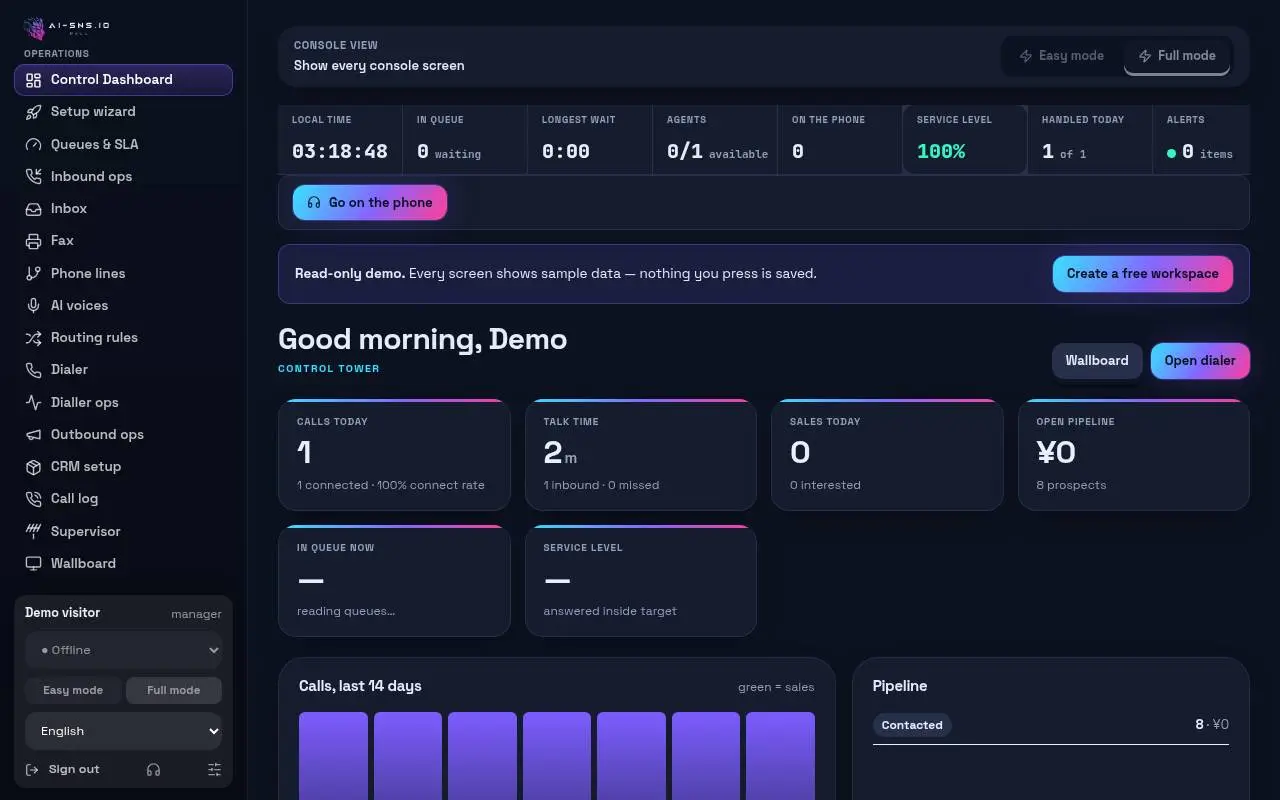Click Create a free workspace
This screenshot has height=800, width=1280.
(1142, 274)
